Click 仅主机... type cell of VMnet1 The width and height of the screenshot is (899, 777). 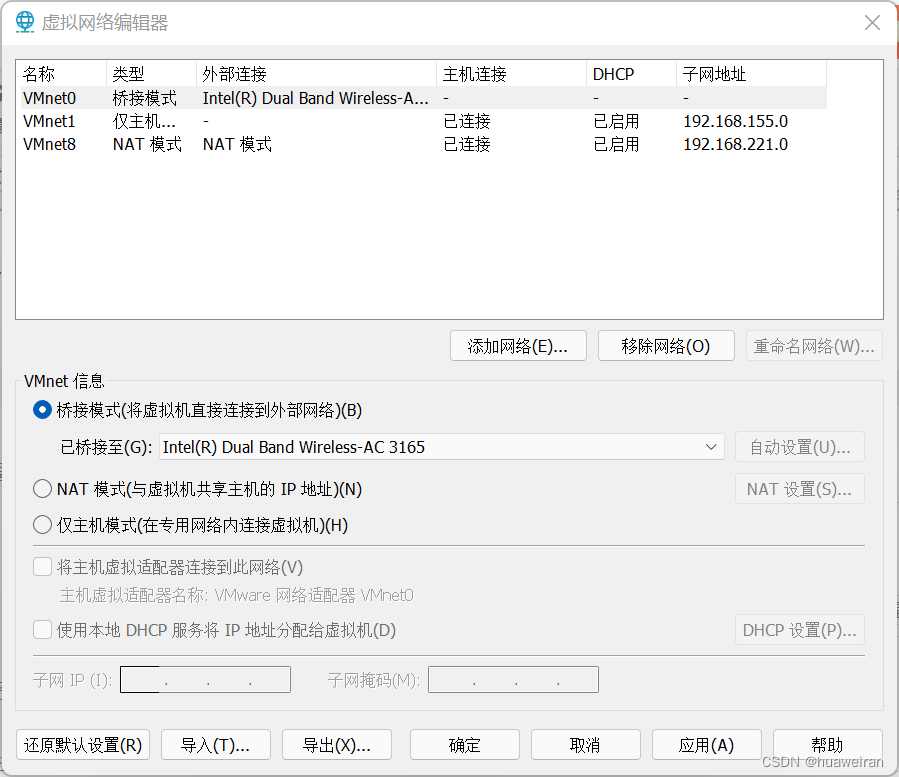[144, 121]
